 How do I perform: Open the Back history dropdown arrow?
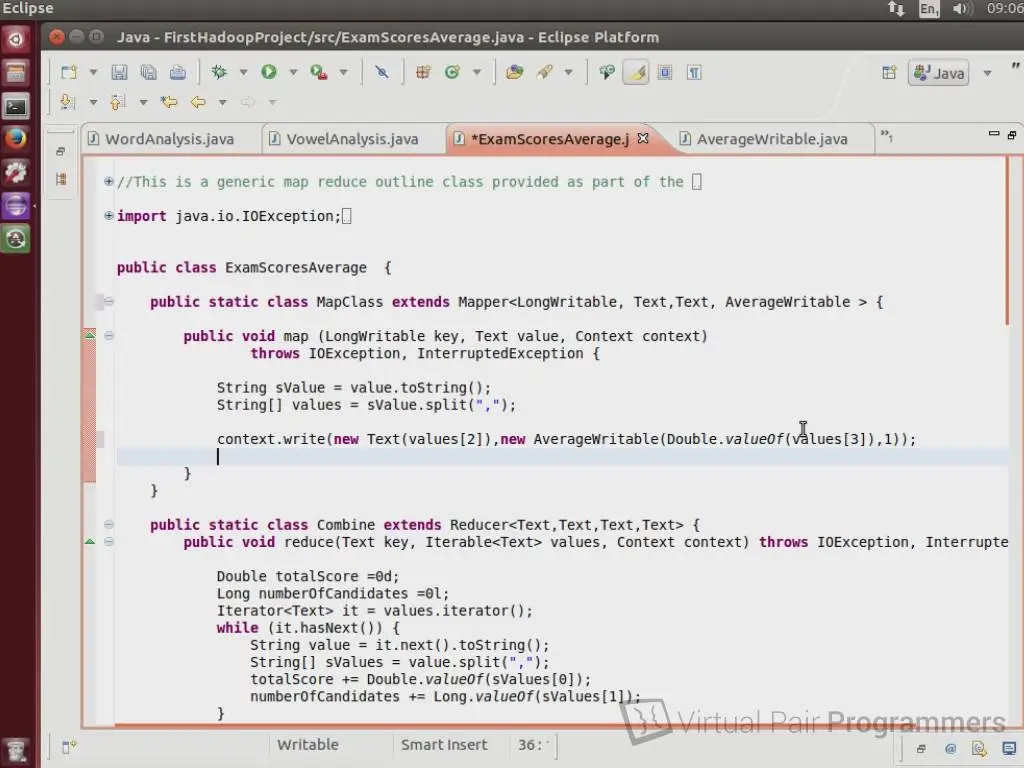223,103
